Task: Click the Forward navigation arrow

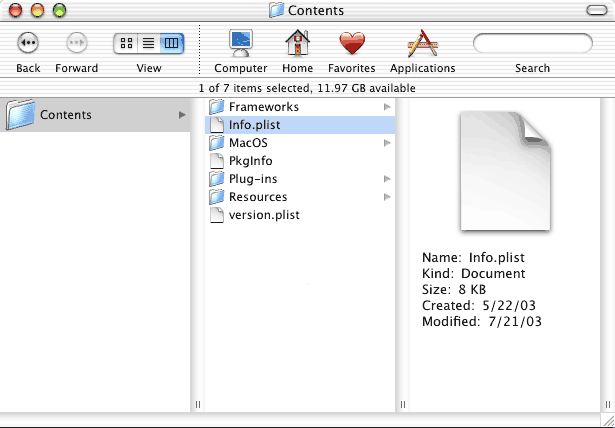Action: [x=76, y=43]
